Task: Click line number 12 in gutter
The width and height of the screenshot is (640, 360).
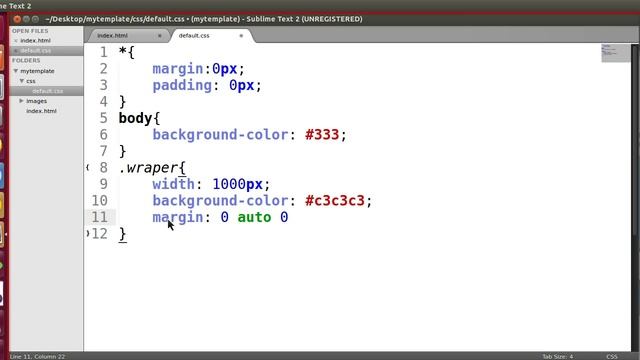Action: 100,234
